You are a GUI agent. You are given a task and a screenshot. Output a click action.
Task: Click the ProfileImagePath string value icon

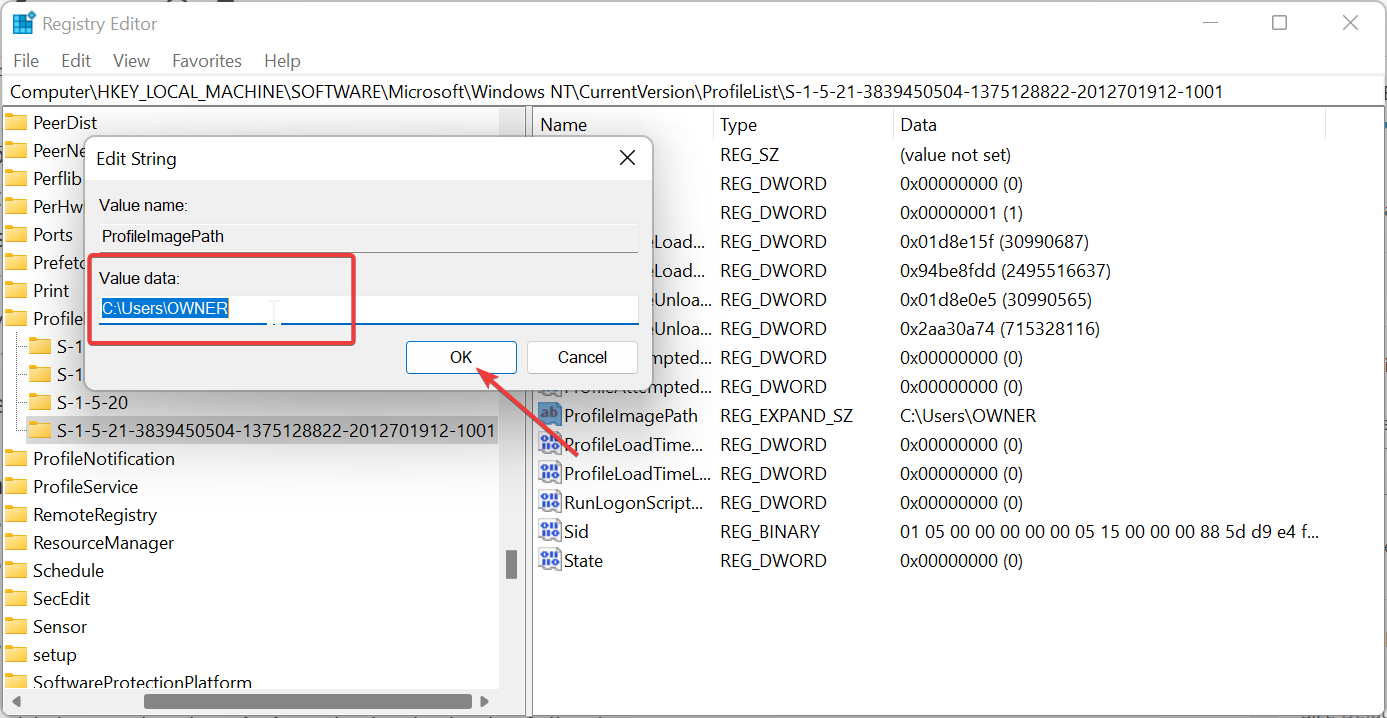click(x=549, y=415)
